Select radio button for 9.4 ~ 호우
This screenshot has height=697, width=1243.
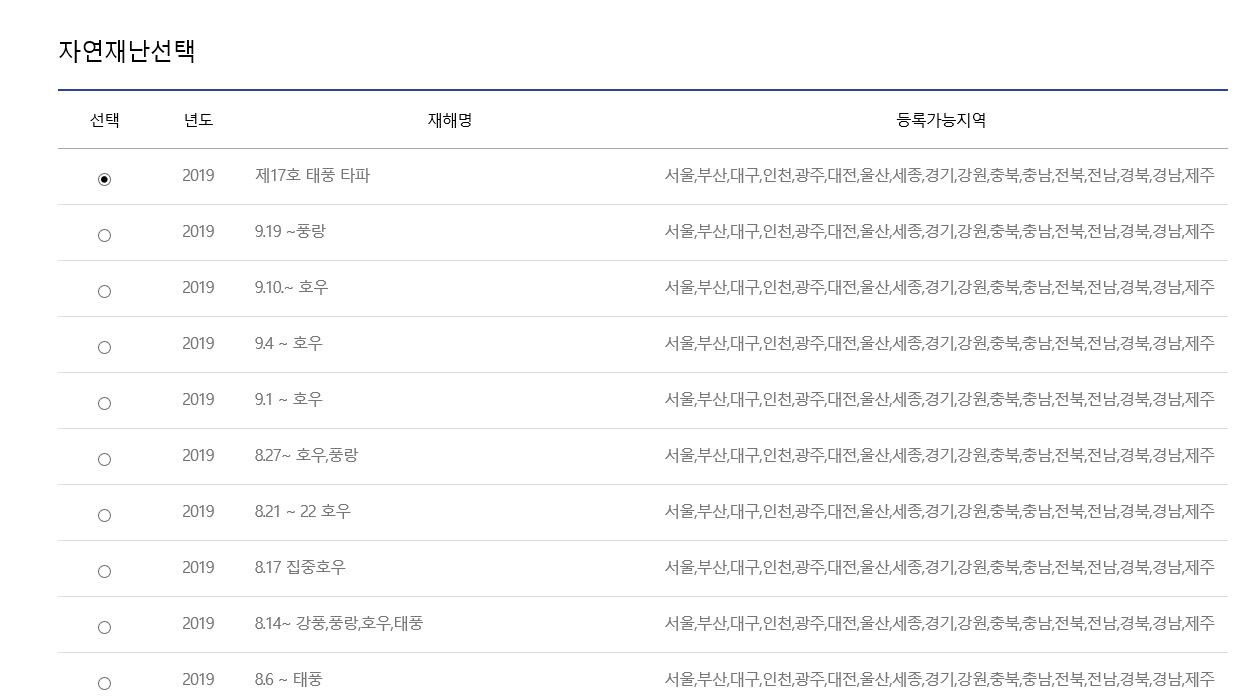coord(104,347)
